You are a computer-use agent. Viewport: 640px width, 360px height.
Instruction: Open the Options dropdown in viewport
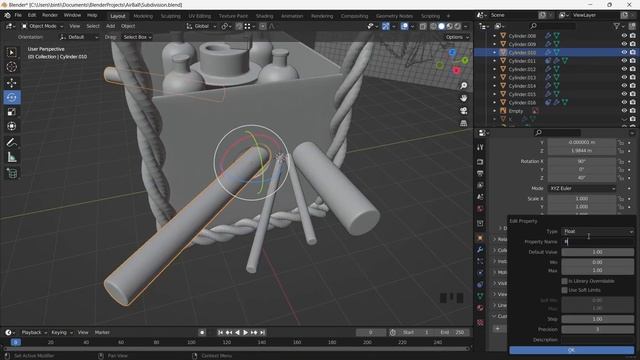457,37
